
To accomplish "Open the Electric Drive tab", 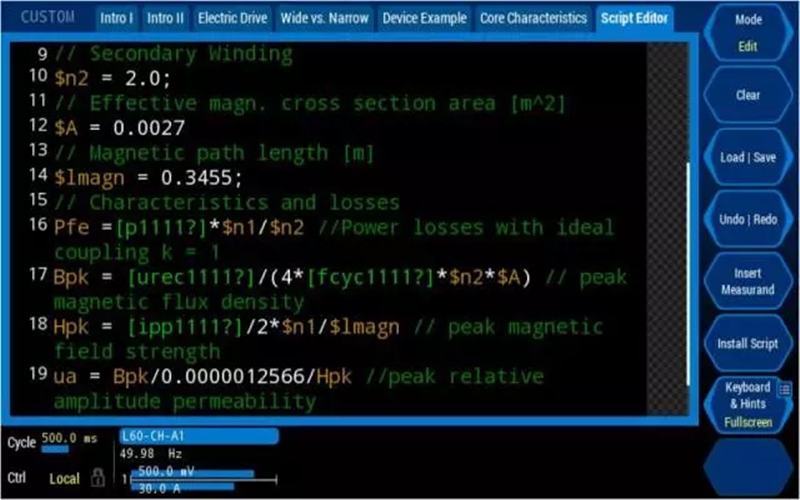I will [232, 18].
